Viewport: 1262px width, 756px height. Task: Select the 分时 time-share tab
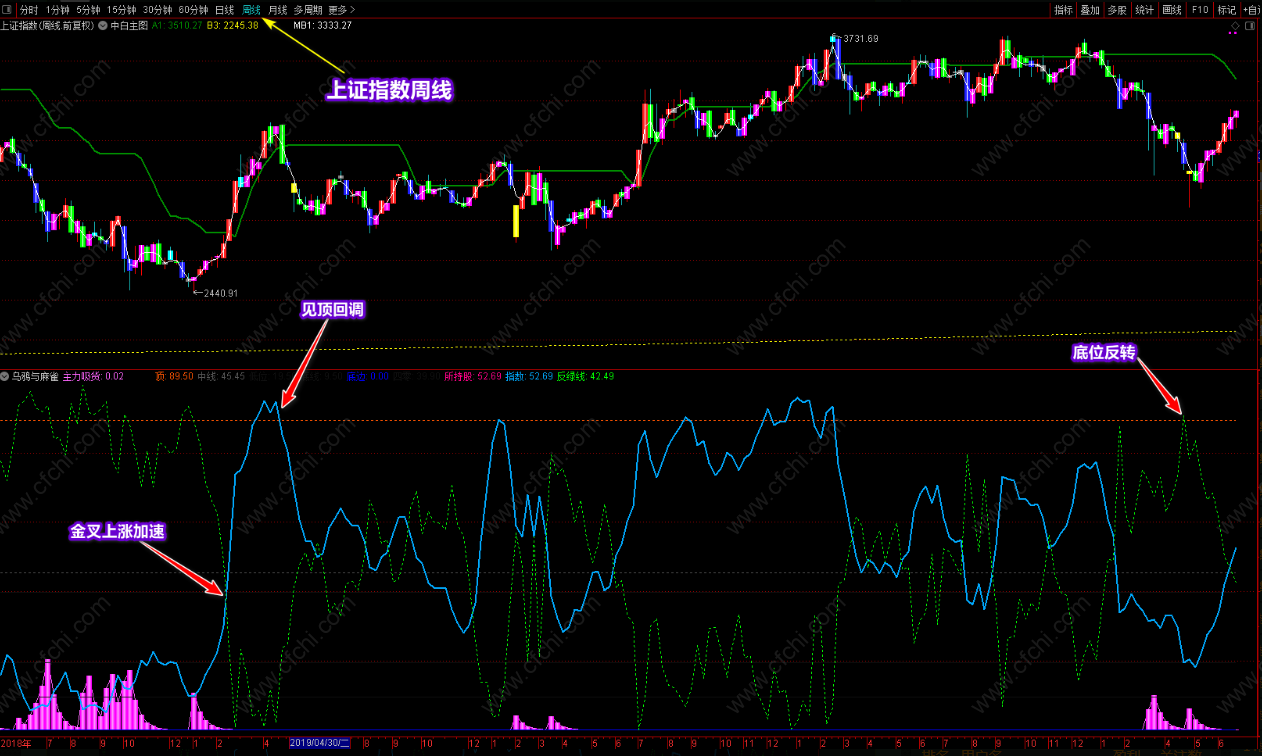(x=29, y=9)
